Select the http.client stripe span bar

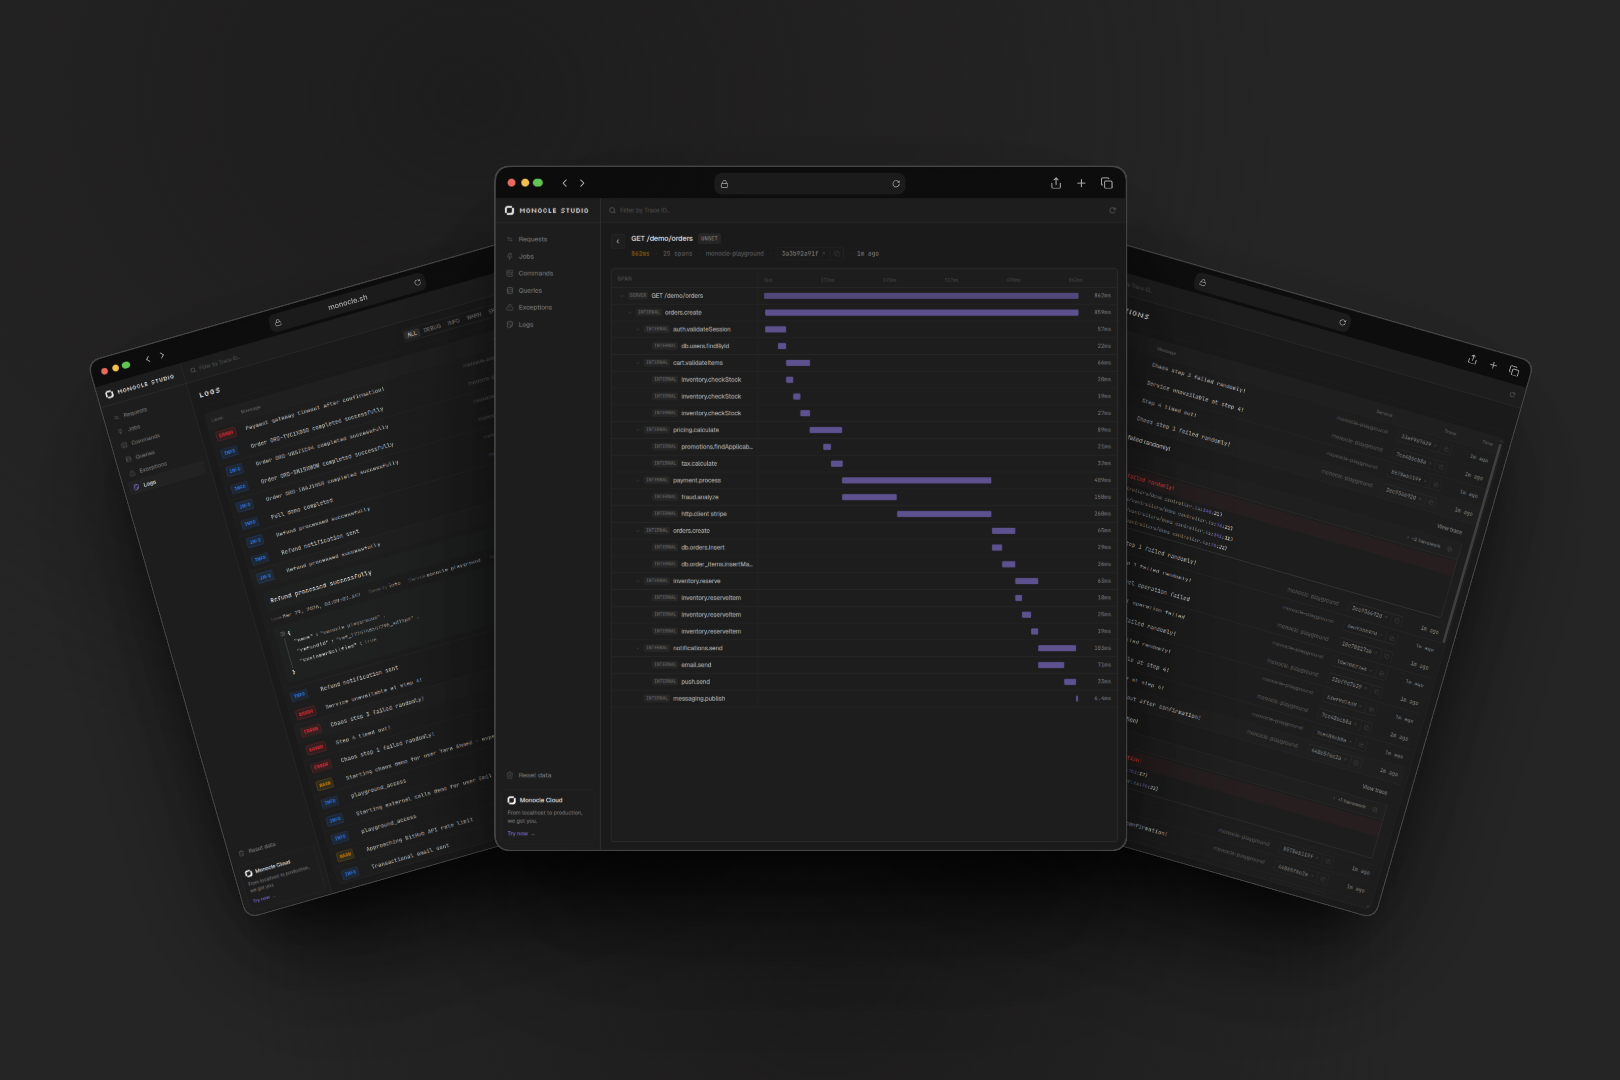[944, 514]
